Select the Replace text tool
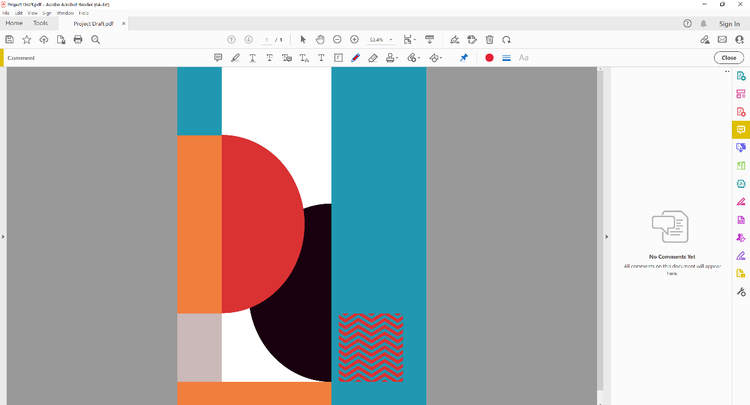Screen dimensions: 750x405 [287, 58]
